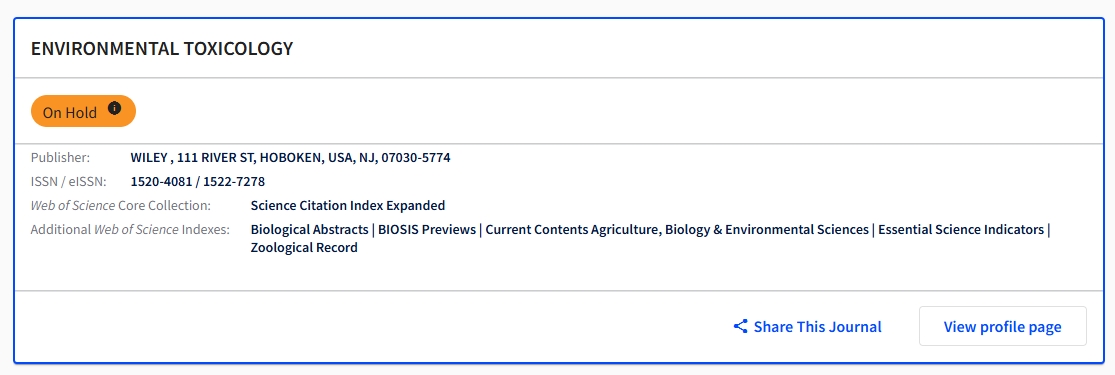Screen dimensions: 1115x375
Task: Click the Publisher field label
Action: pos(60,157)
